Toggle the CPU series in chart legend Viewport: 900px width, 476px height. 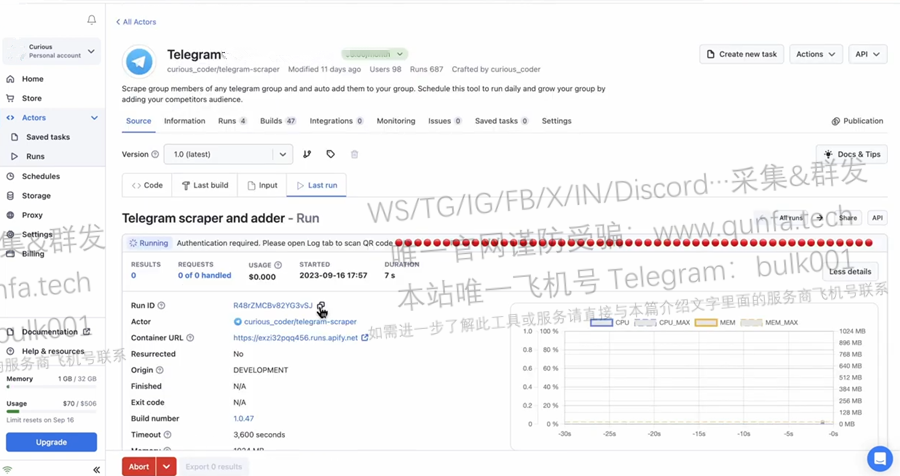610,323
